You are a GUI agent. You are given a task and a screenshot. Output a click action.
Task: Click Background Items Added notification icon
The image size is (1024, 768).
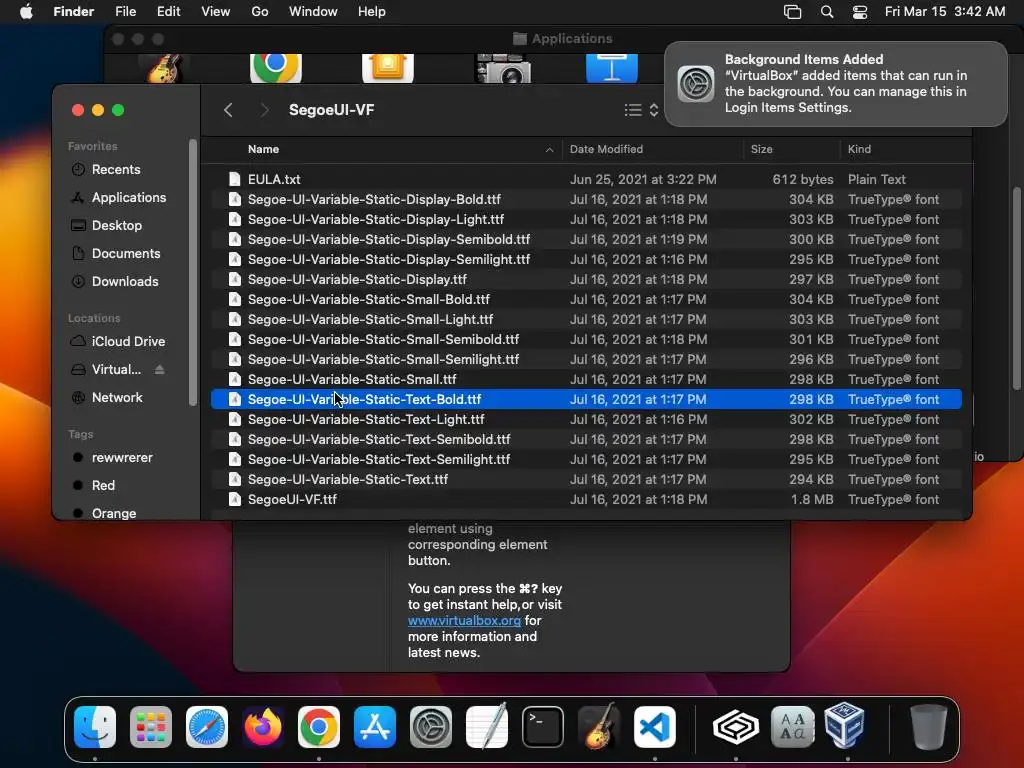click(696, 84)
